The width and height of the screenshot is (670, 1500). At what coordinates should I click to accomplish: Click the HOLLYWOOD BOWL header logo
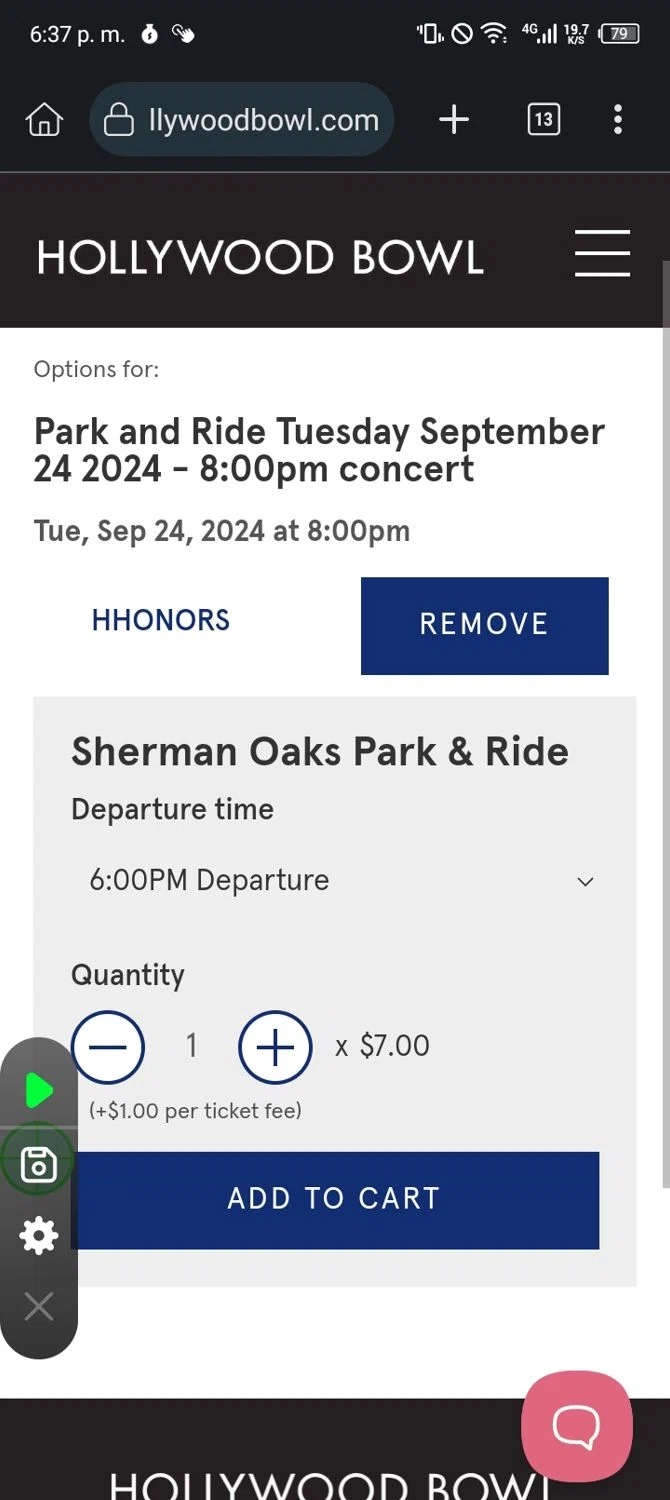click(260, 258)
